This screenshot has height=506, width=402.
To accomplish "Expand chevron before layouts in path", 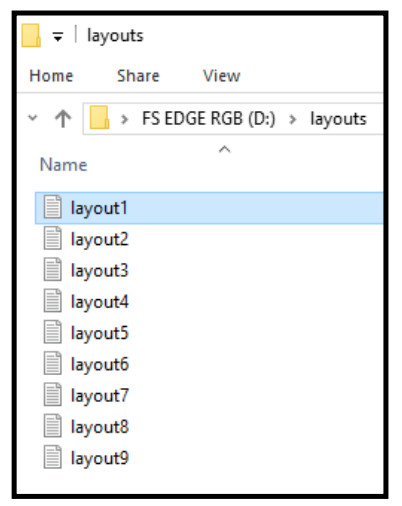I will (x=293, y=119).
